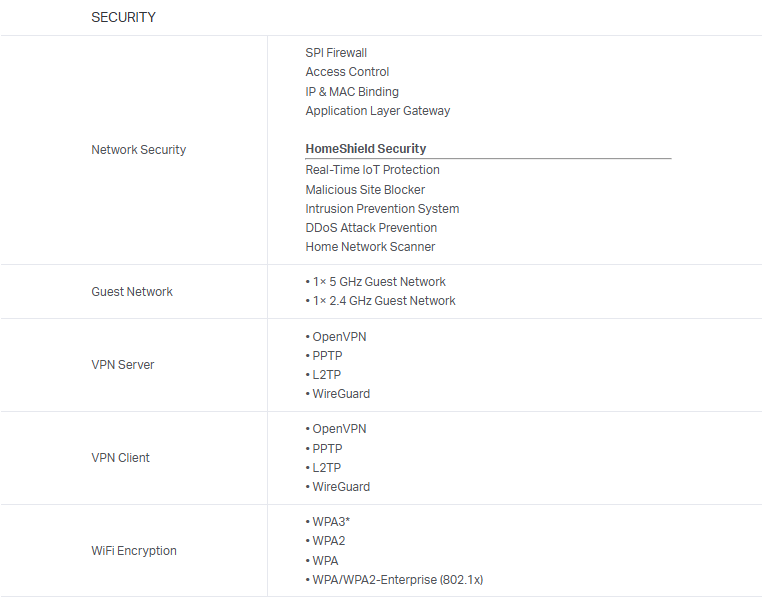The image size is (764, 606).
Task: Click Real-Time IoT Protection entry
Action: pyautogui.click(x=372, y=170)
